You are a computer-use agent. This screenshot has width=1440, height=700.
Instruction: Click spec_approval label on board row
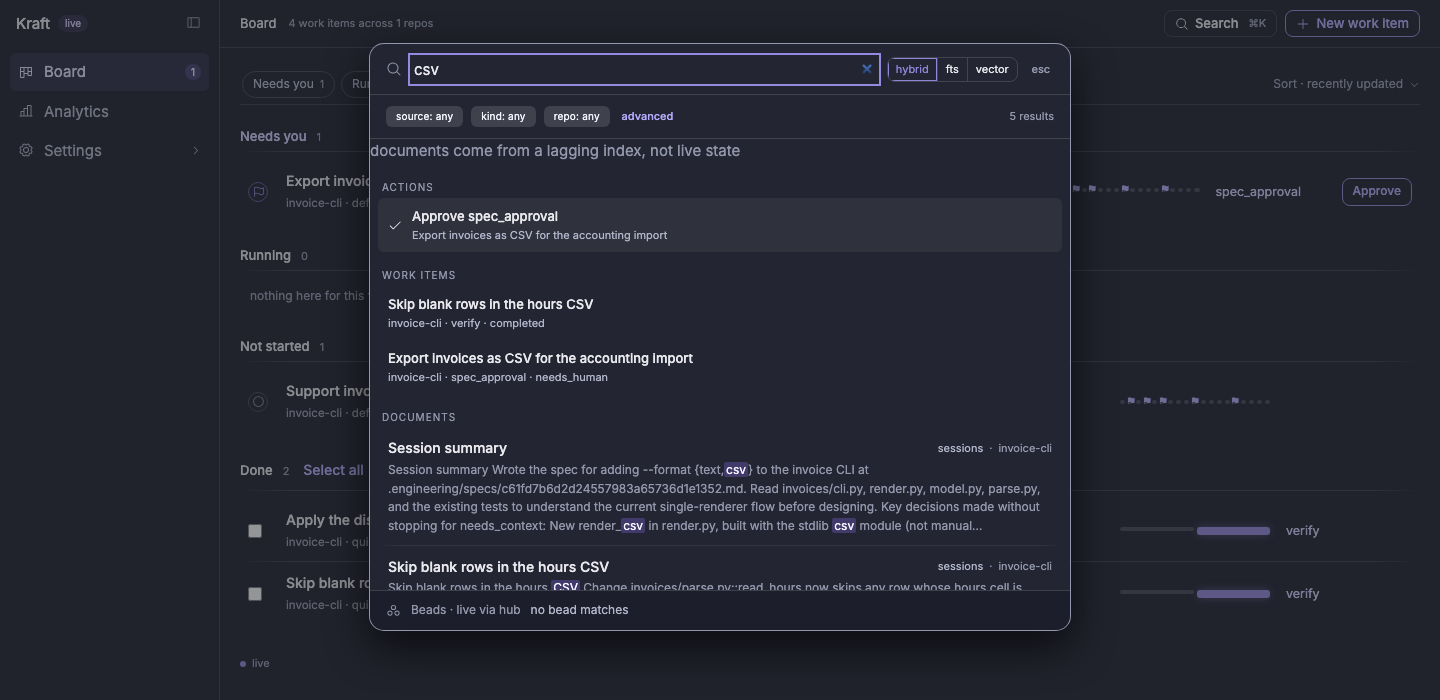coord(1258,191)
